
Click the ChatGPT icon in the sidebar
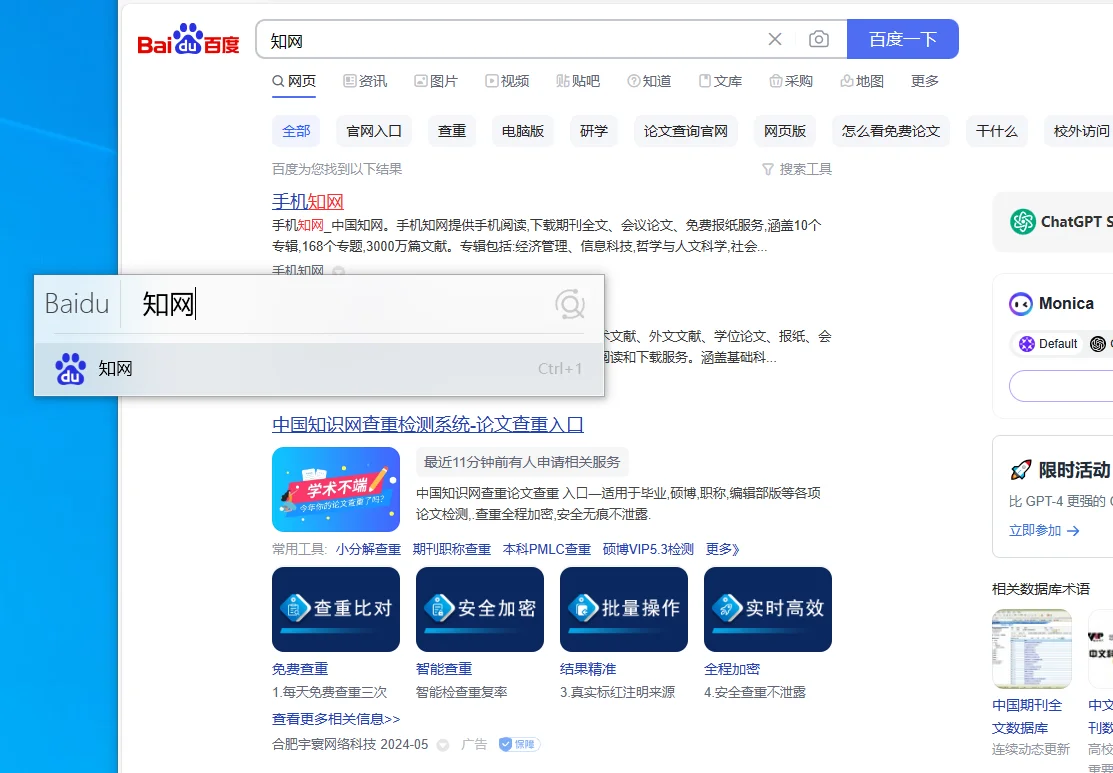coord(1023,221)
